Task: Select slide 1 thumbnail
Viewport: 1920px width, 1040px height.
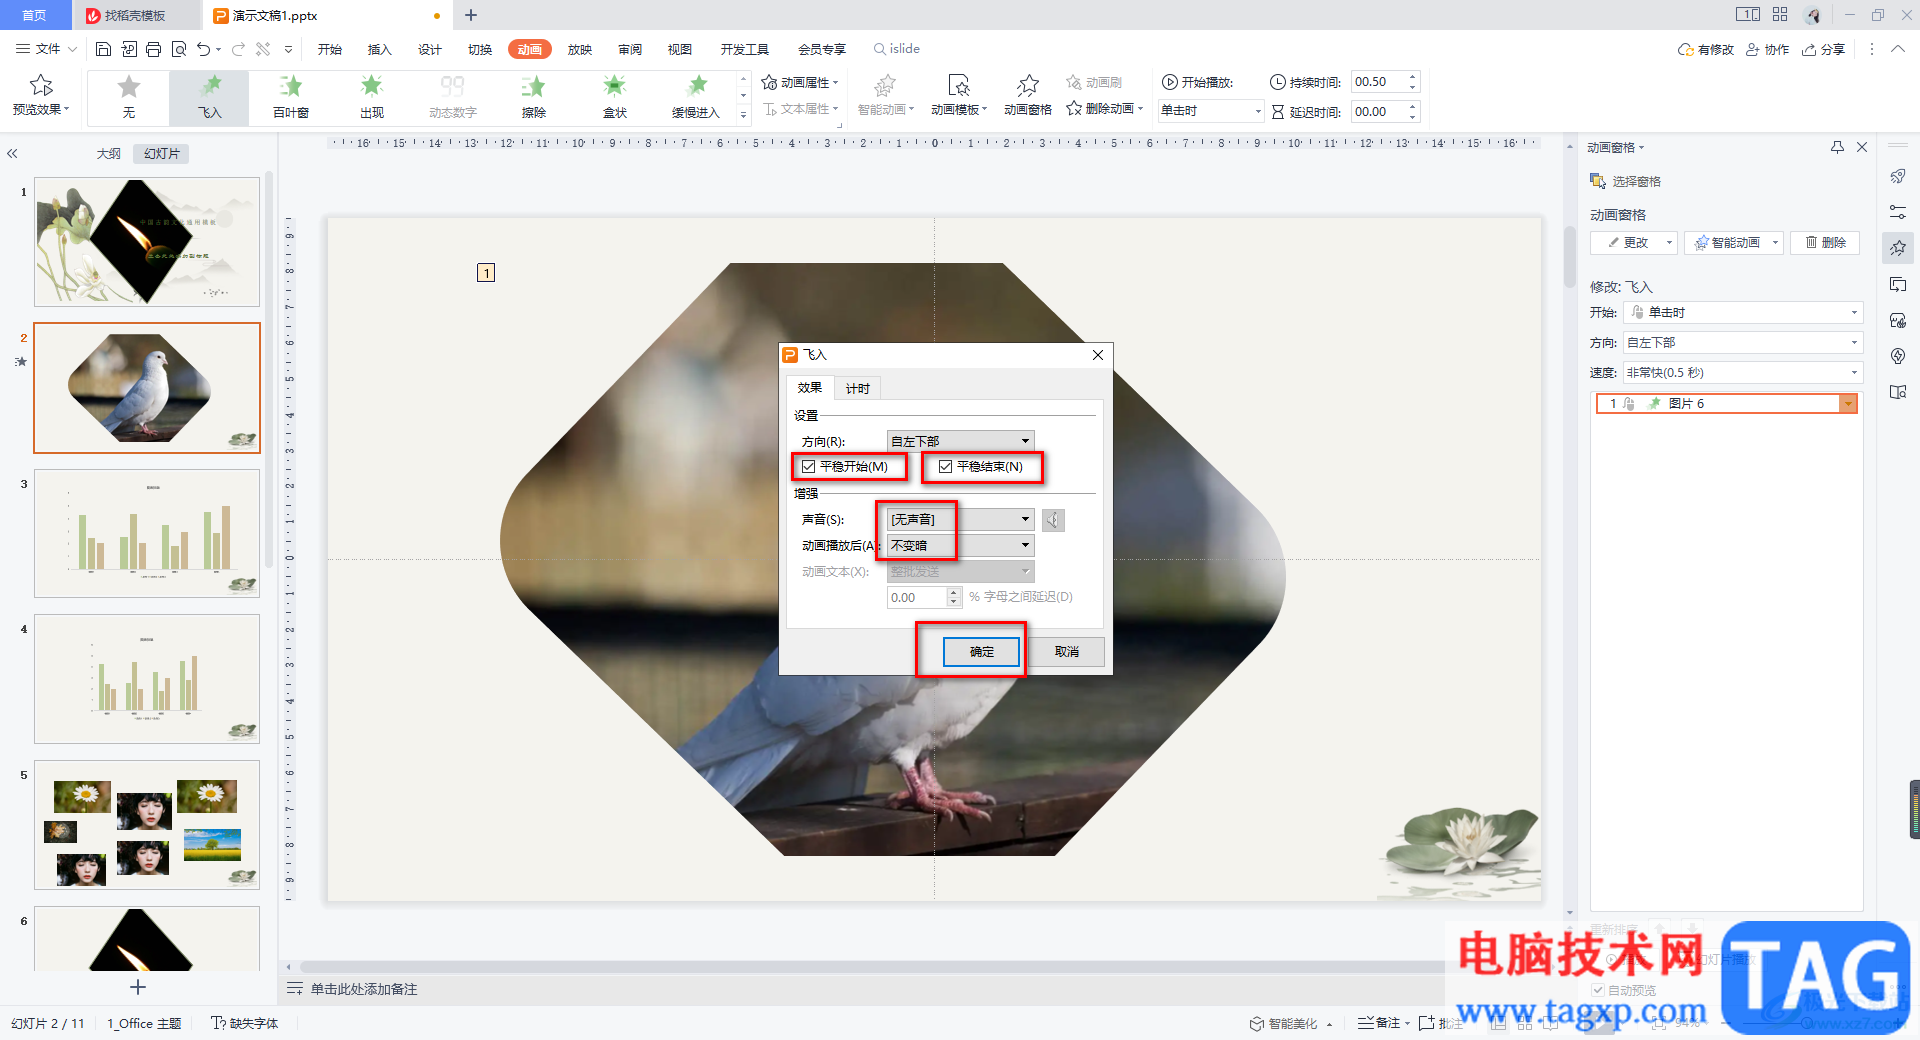Action: pyautogui.click(x=147, y=242)
